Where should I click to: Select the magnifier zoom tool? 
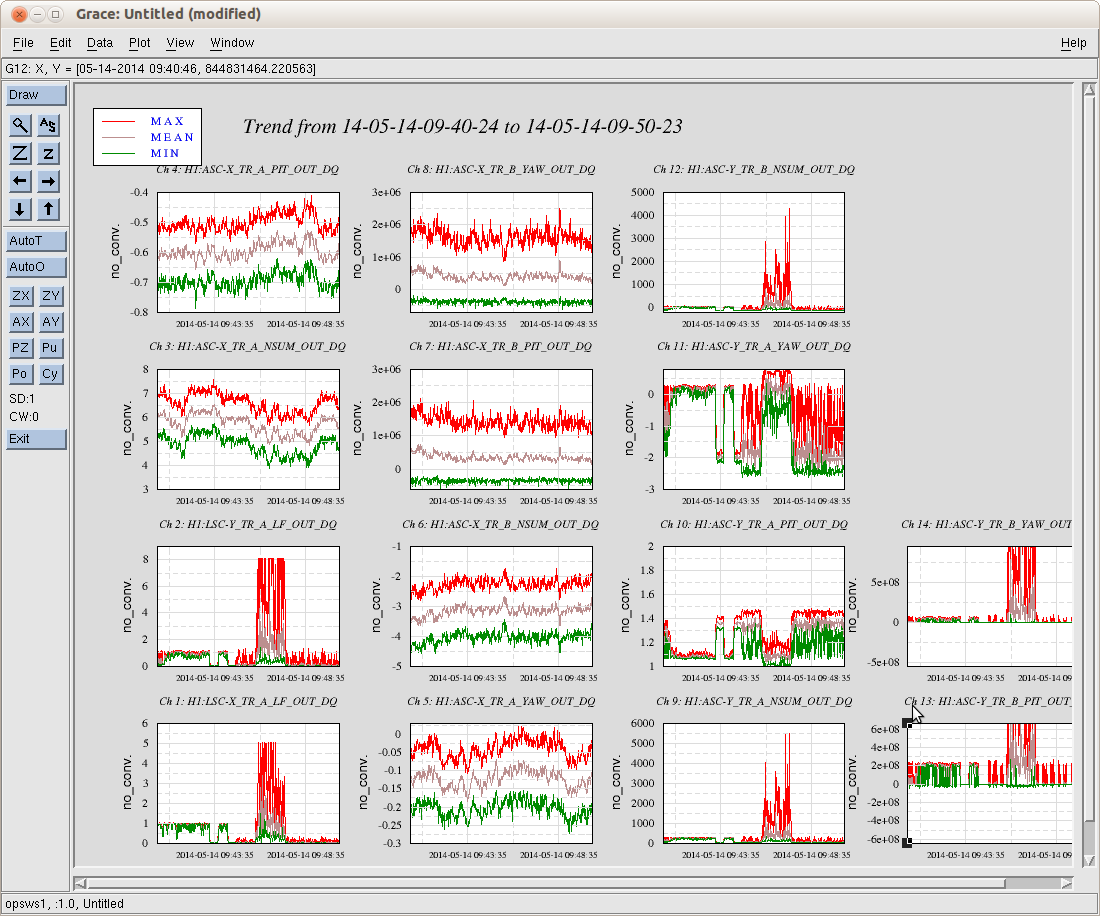point(20,126)
